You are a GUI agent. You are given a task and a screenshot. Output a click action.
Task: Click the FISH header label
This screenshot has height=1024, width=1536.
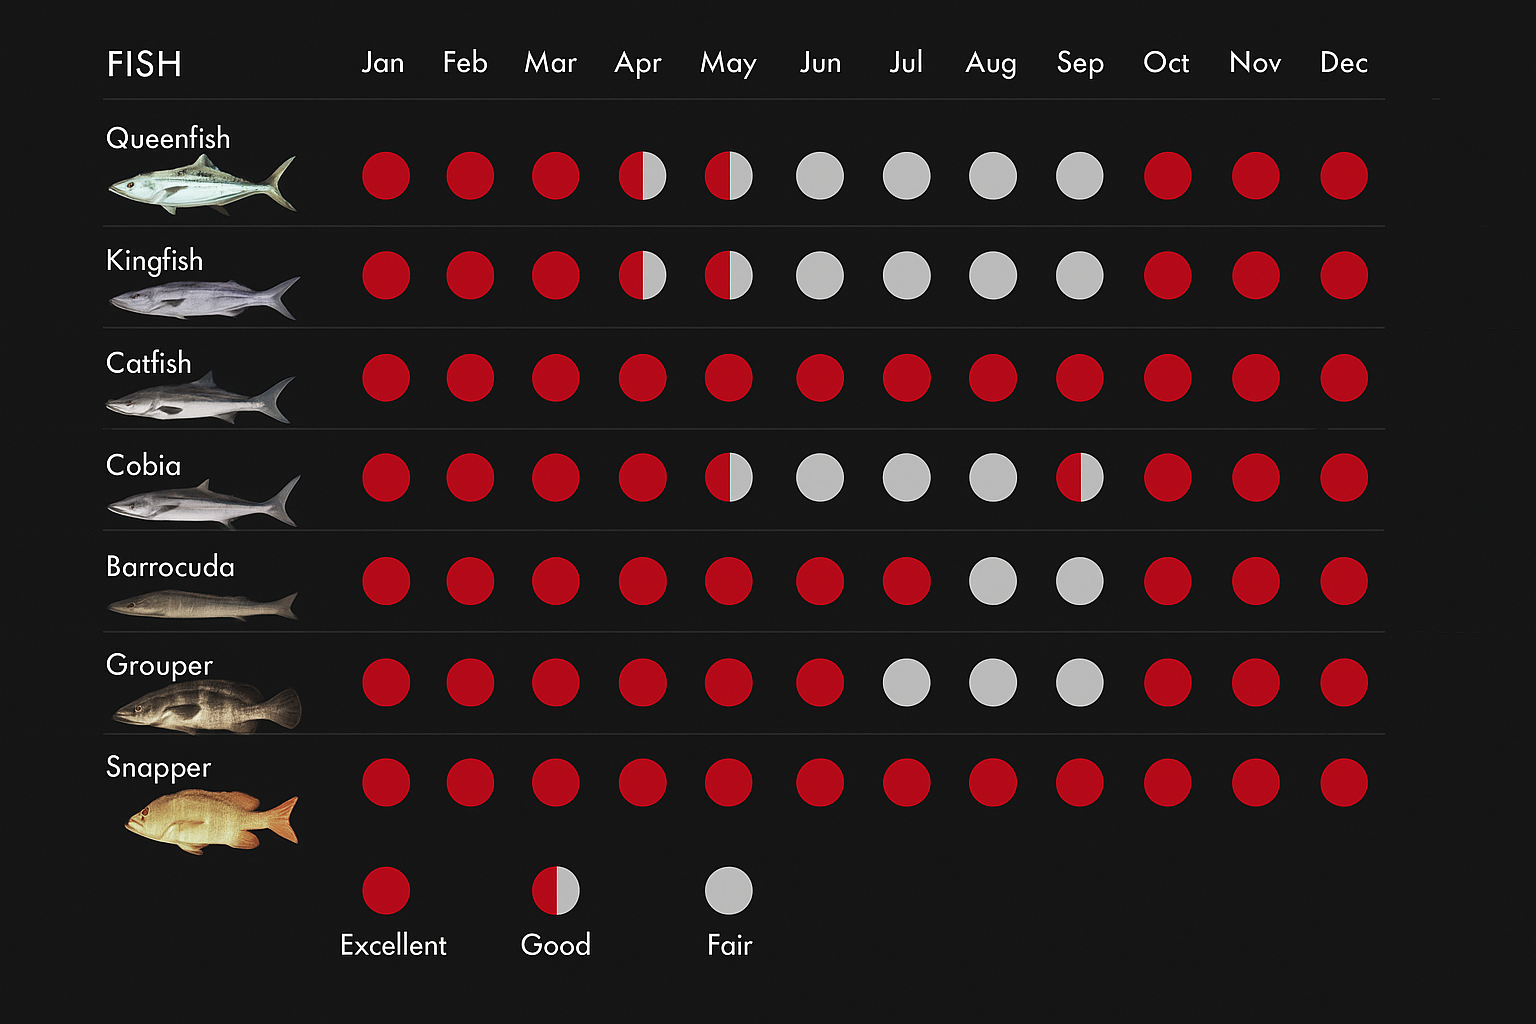144,65
